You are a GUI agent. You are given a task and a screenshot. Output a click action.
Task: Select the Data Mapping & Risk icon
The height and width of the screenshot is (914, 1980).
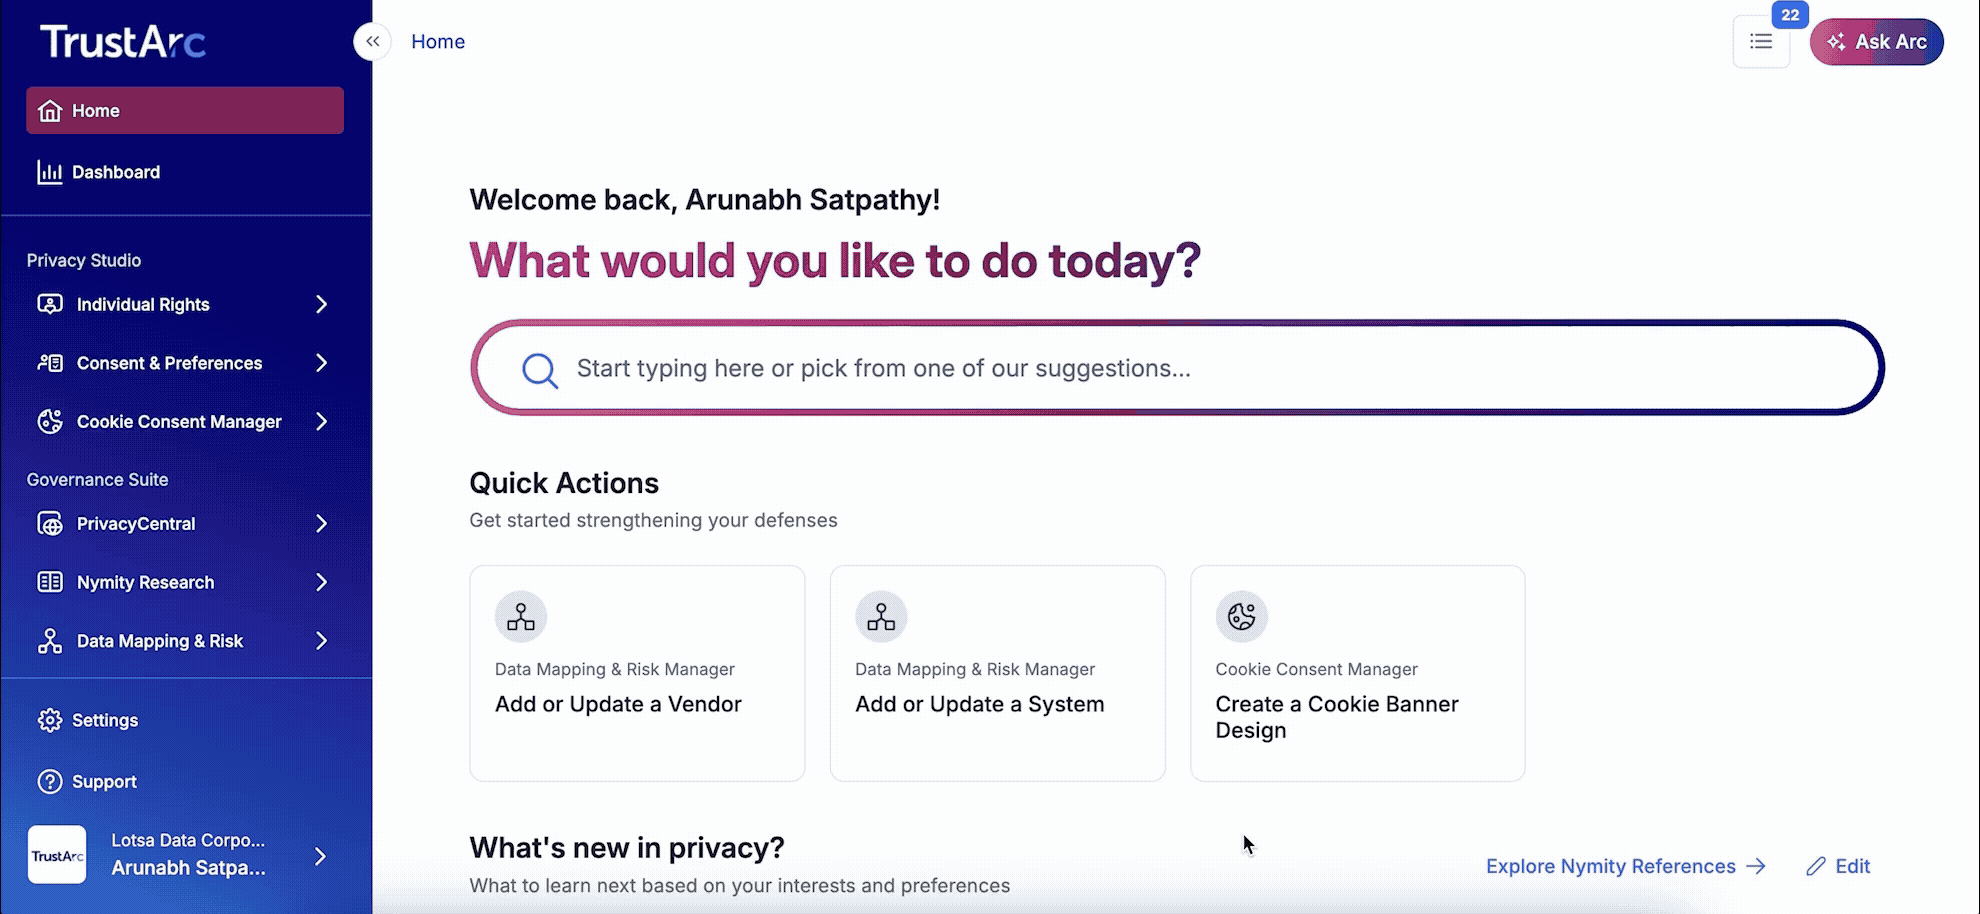coord(49,640)
